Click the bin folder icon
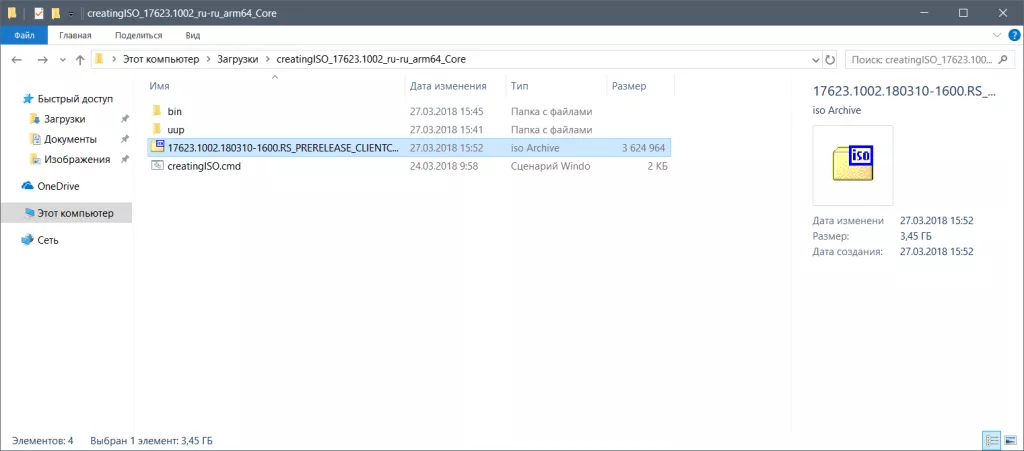 [x=157, y=111]
